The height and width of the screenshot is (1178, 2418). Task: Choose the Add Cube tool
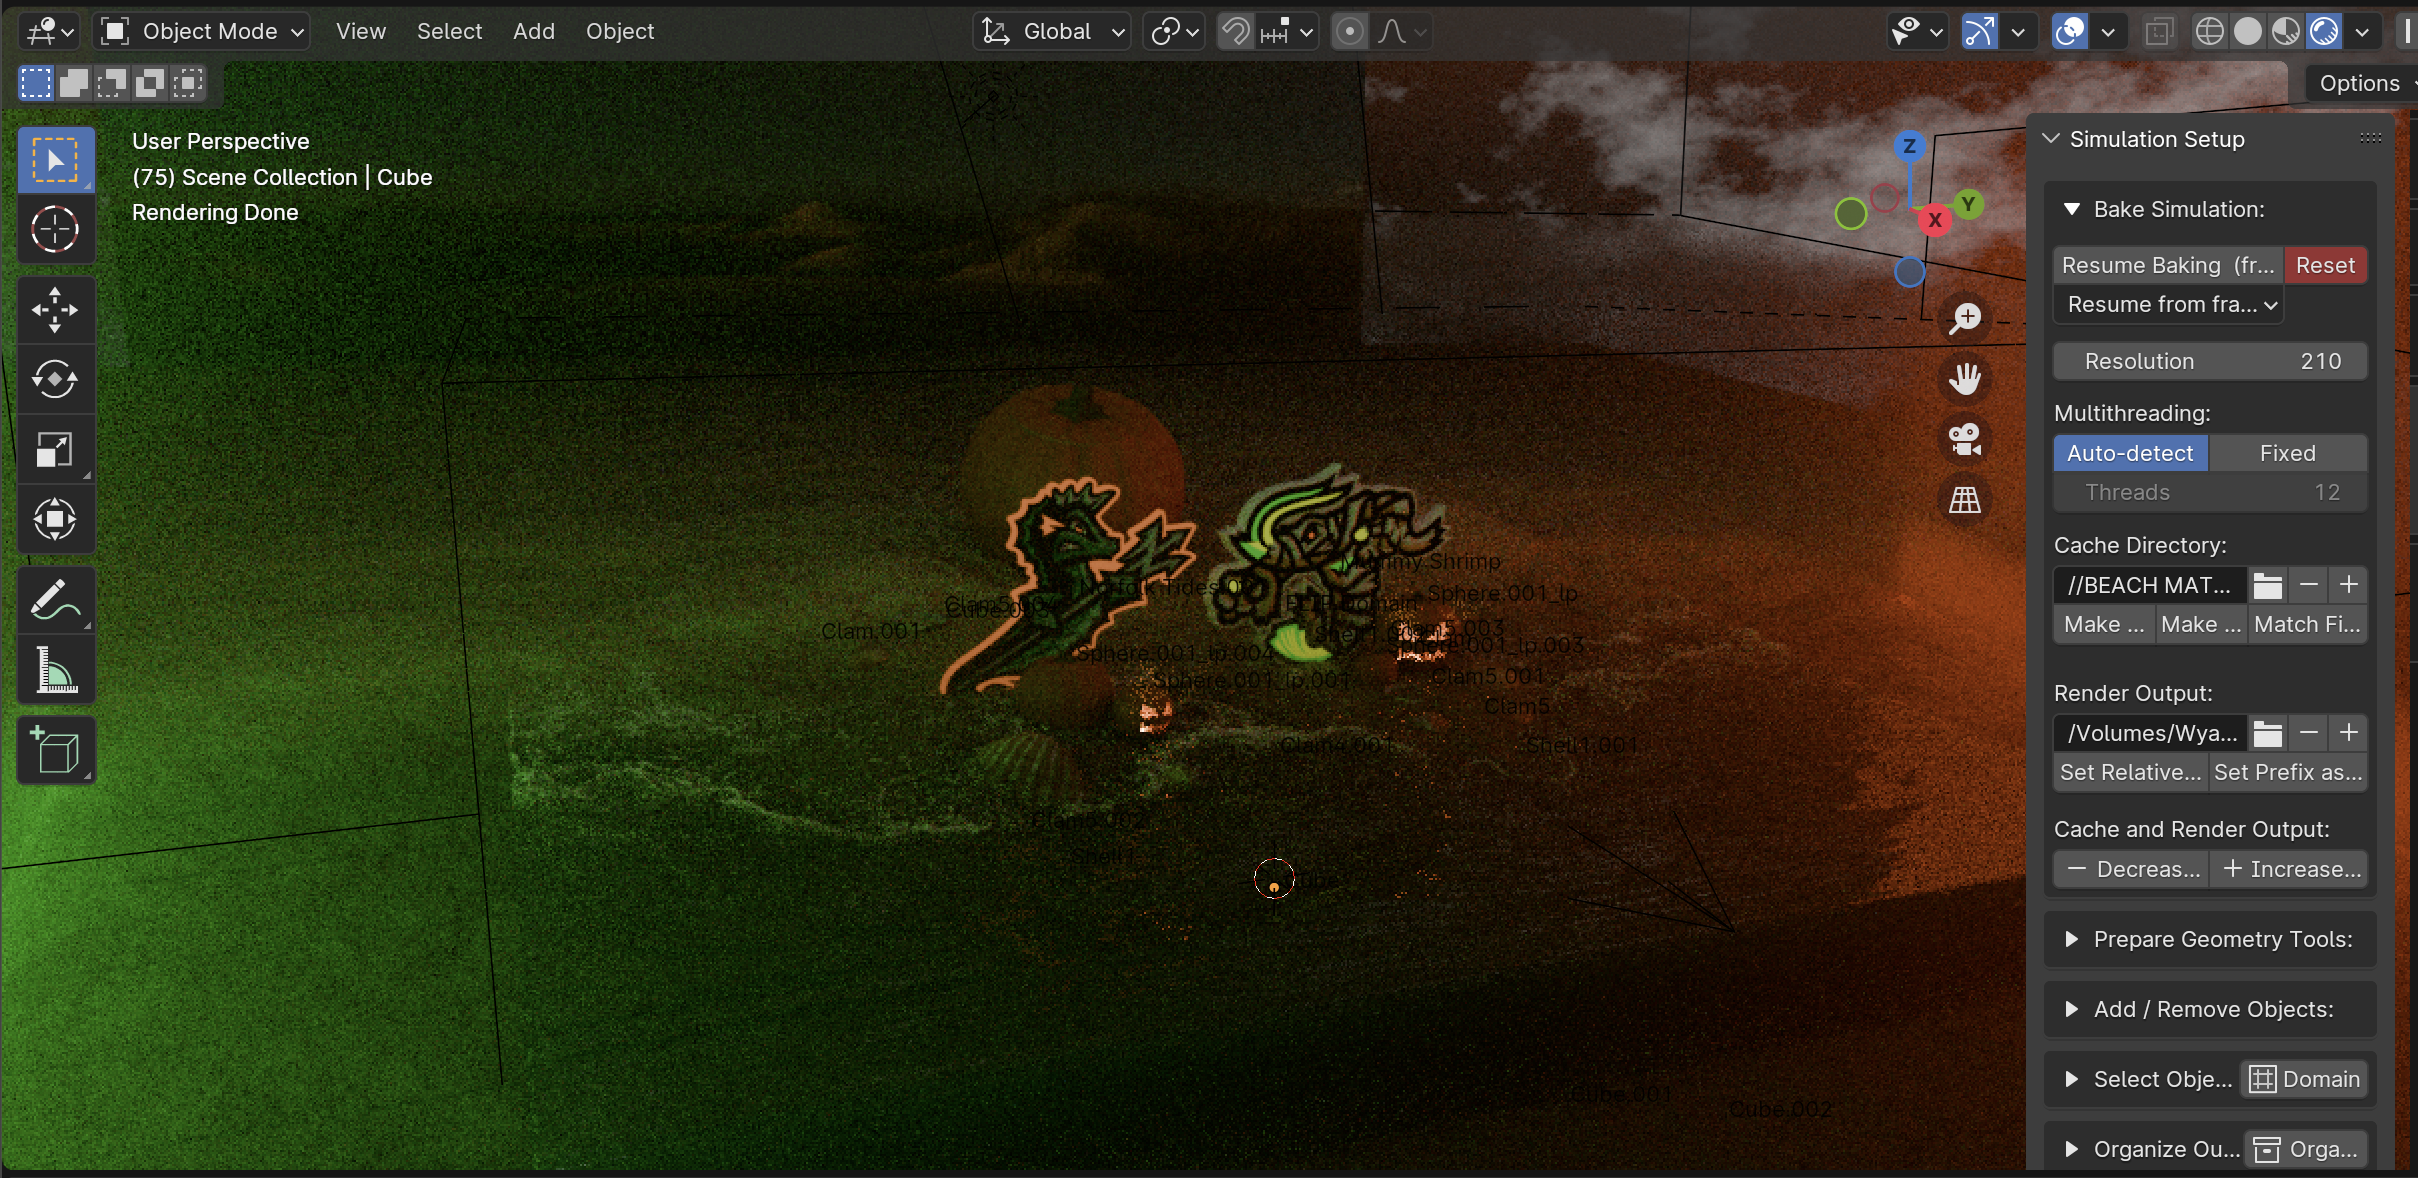55,750
